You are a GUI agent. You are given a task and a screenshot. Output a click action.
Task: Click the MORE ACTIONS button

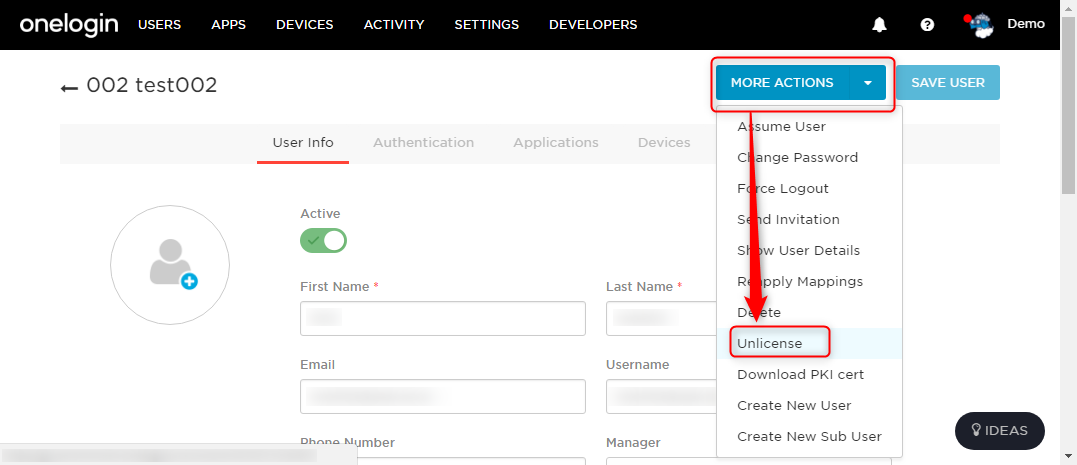[x=782, y=82]
